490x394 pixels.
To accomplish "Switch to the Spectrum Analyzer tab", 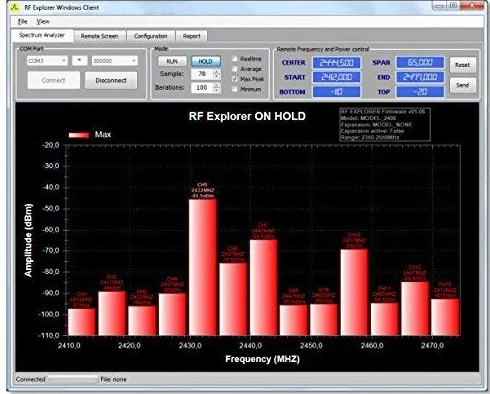I will click(42, 35).
